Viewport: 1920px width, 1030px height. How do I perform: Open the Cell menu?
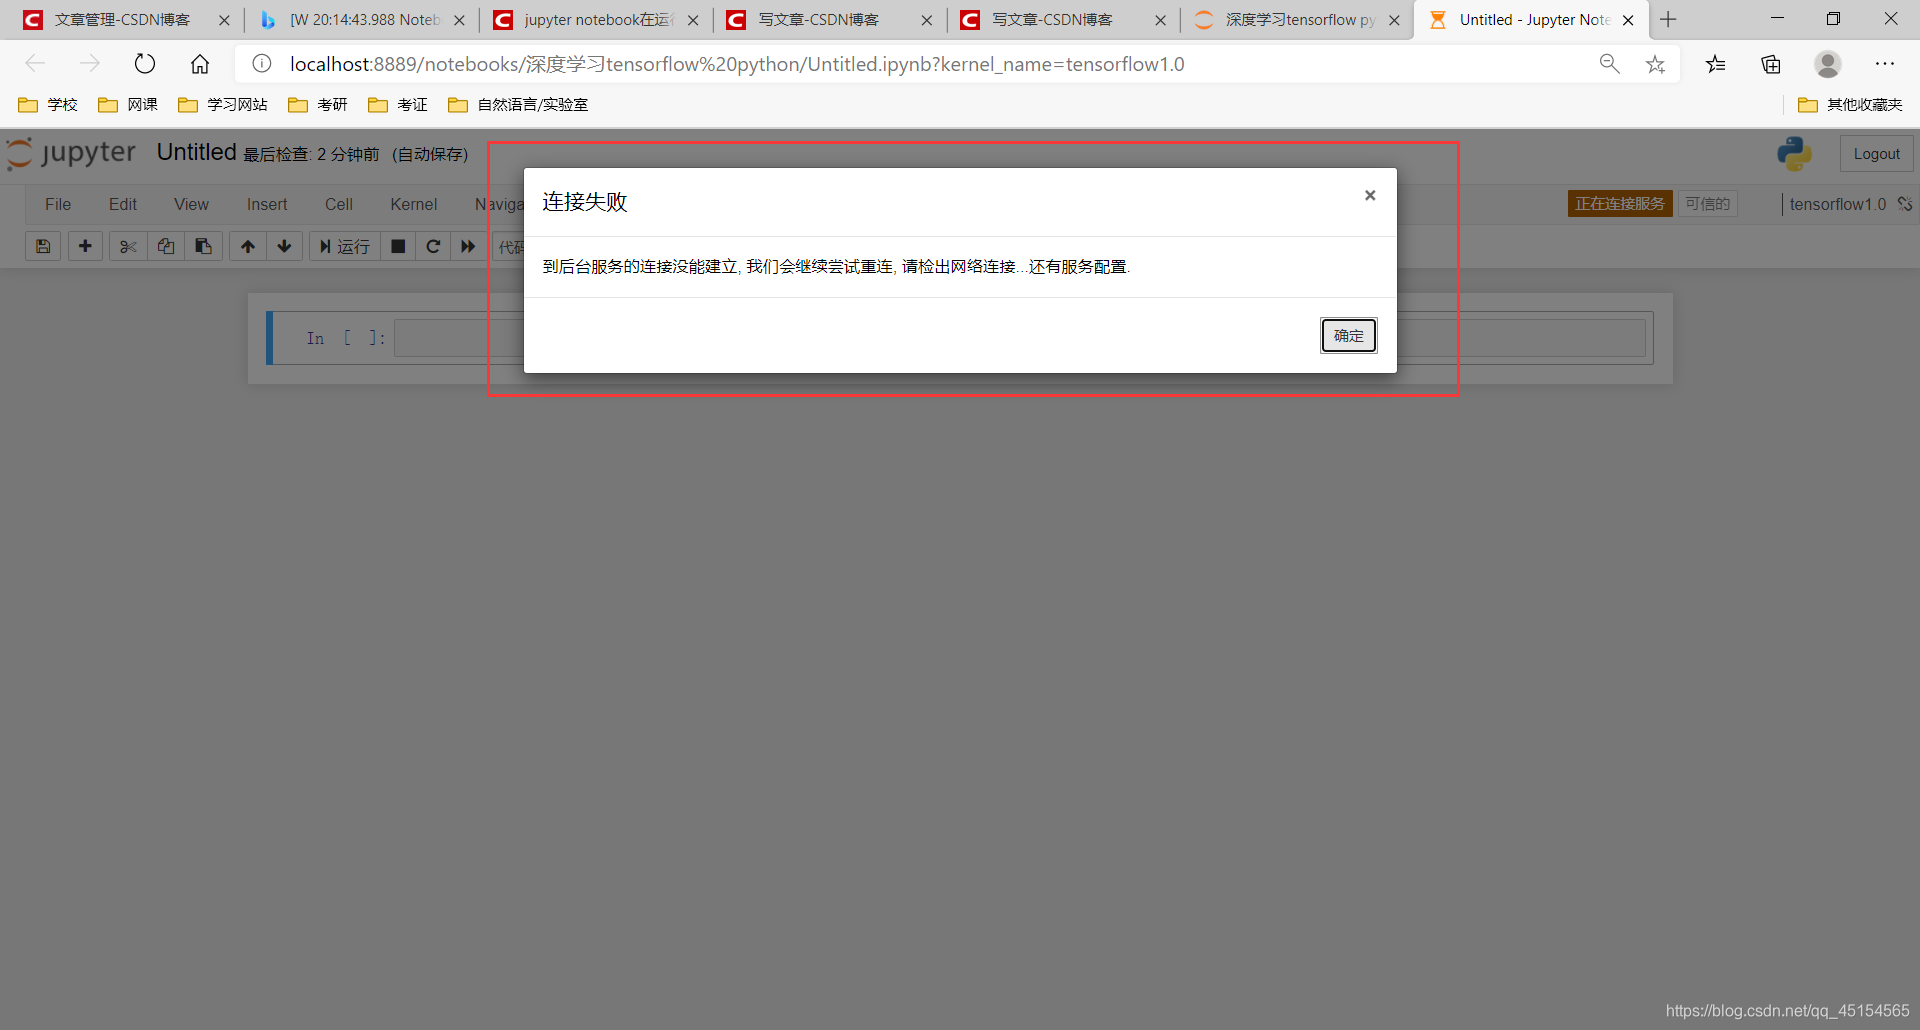[x=339, y=204]
